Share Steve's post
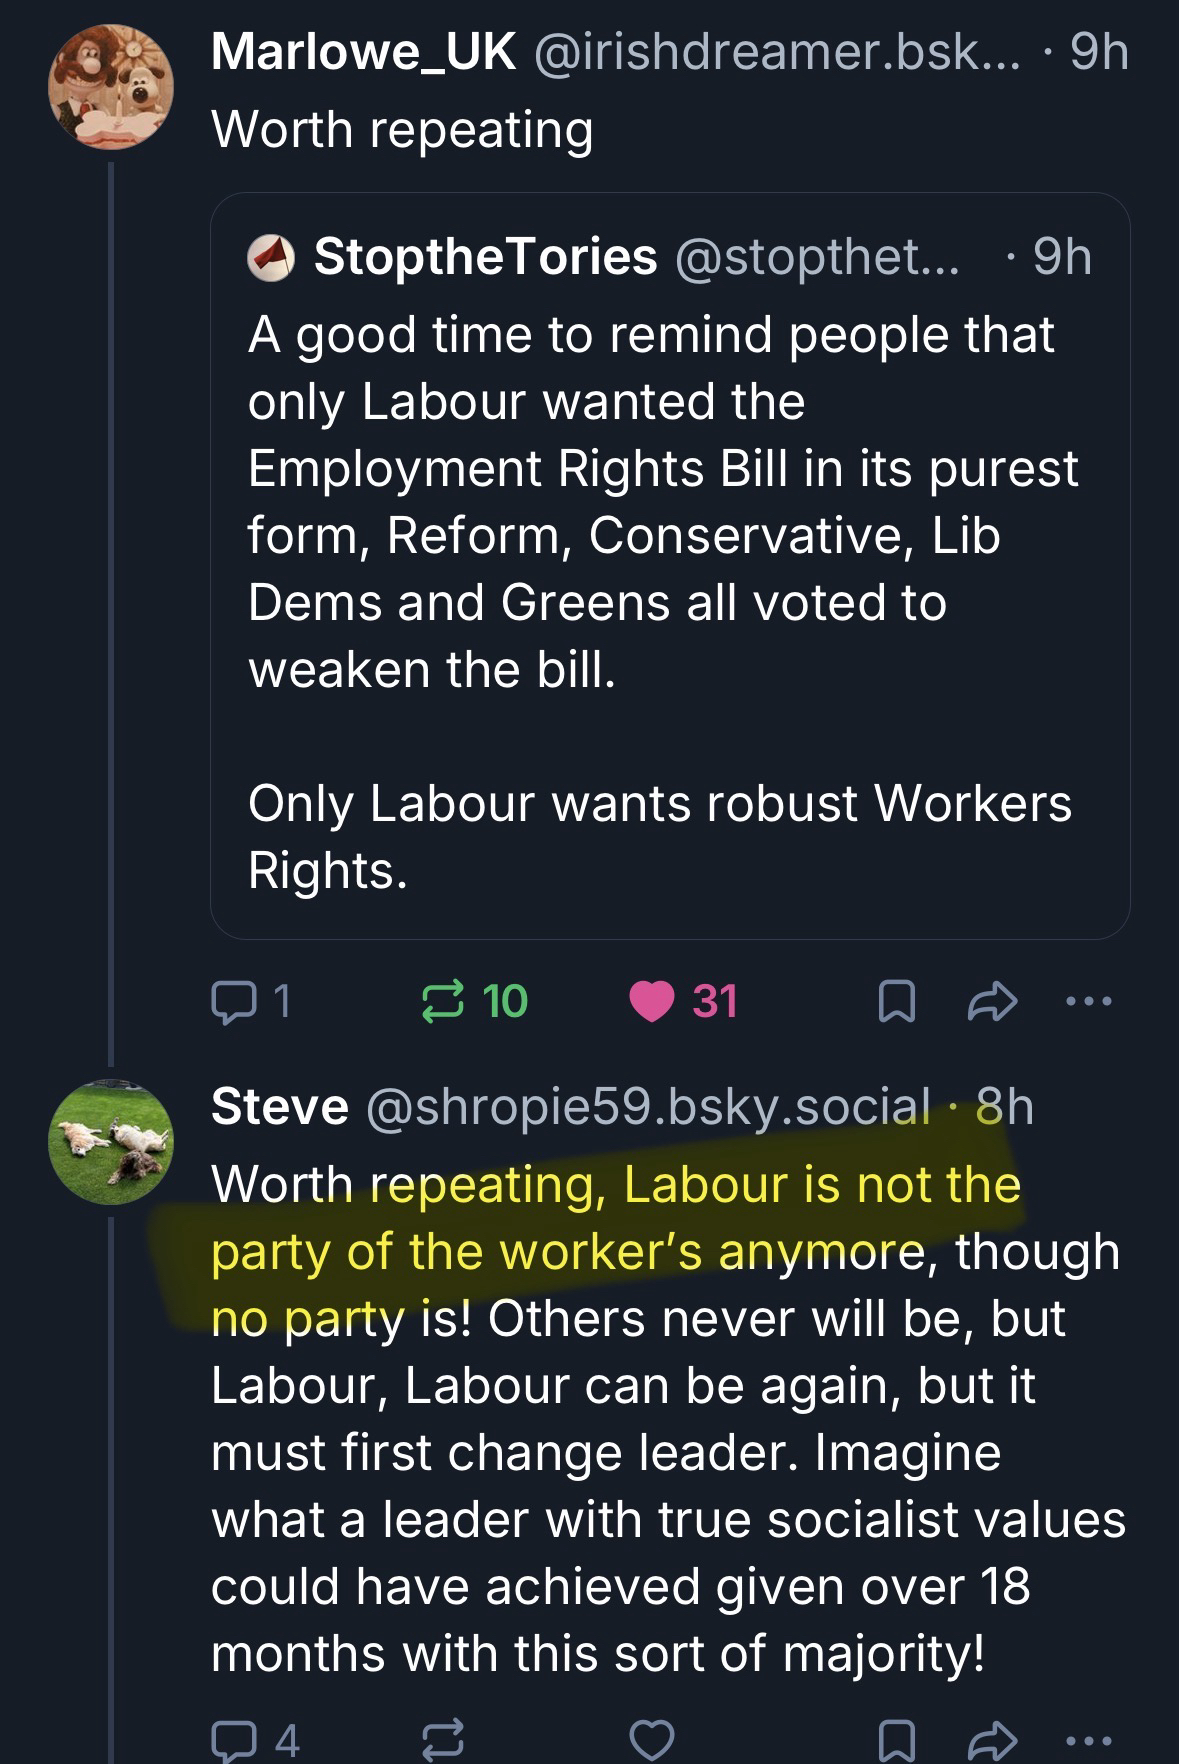The image size is (1179, 1764). pyautogui.click(x=991, y=1741)
